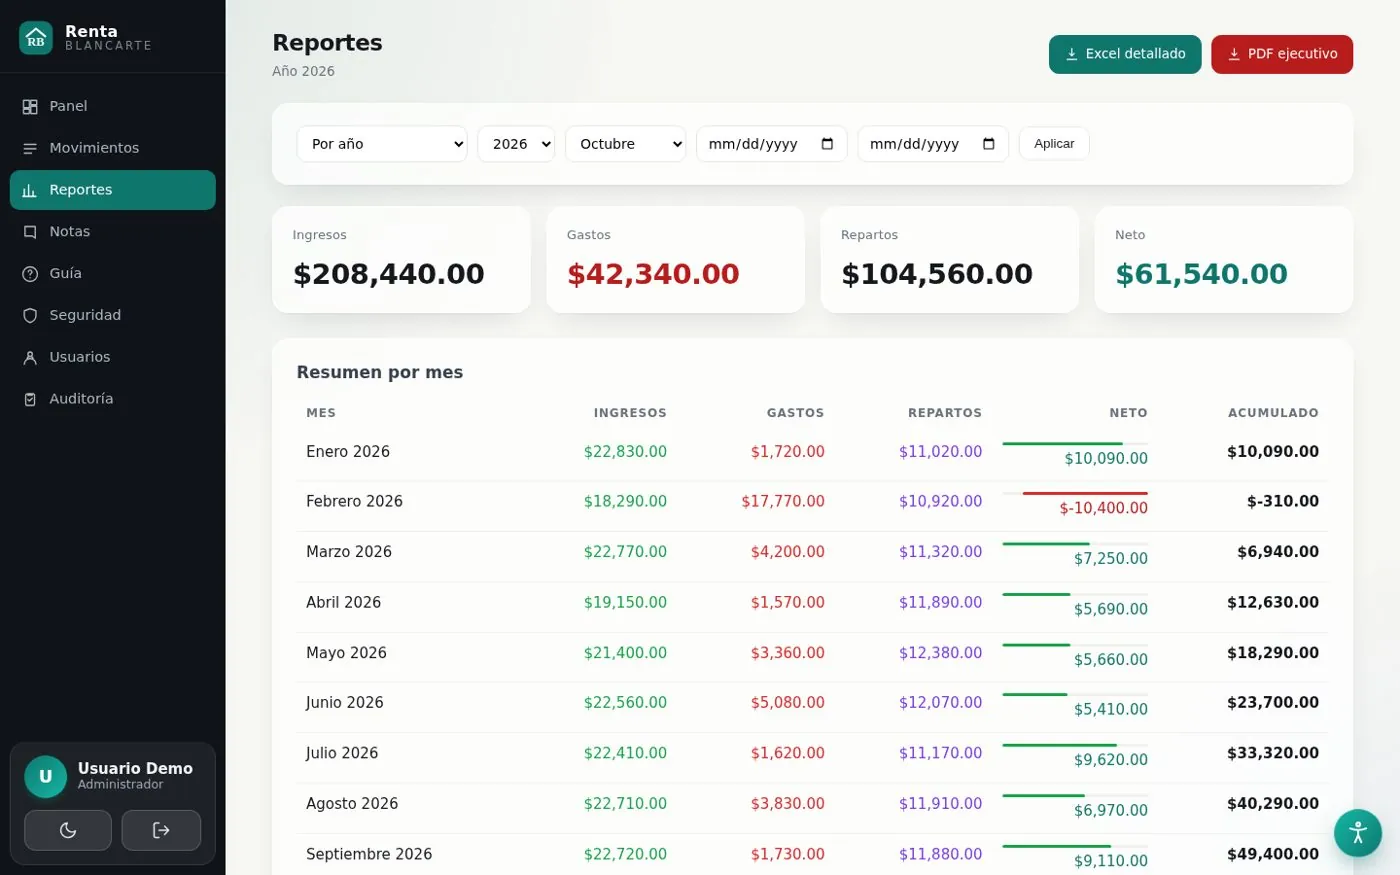The image size is (1400, 875).
Task: Click the Enero 2026 neto progress bar
Action: (x=1075, y=443)
